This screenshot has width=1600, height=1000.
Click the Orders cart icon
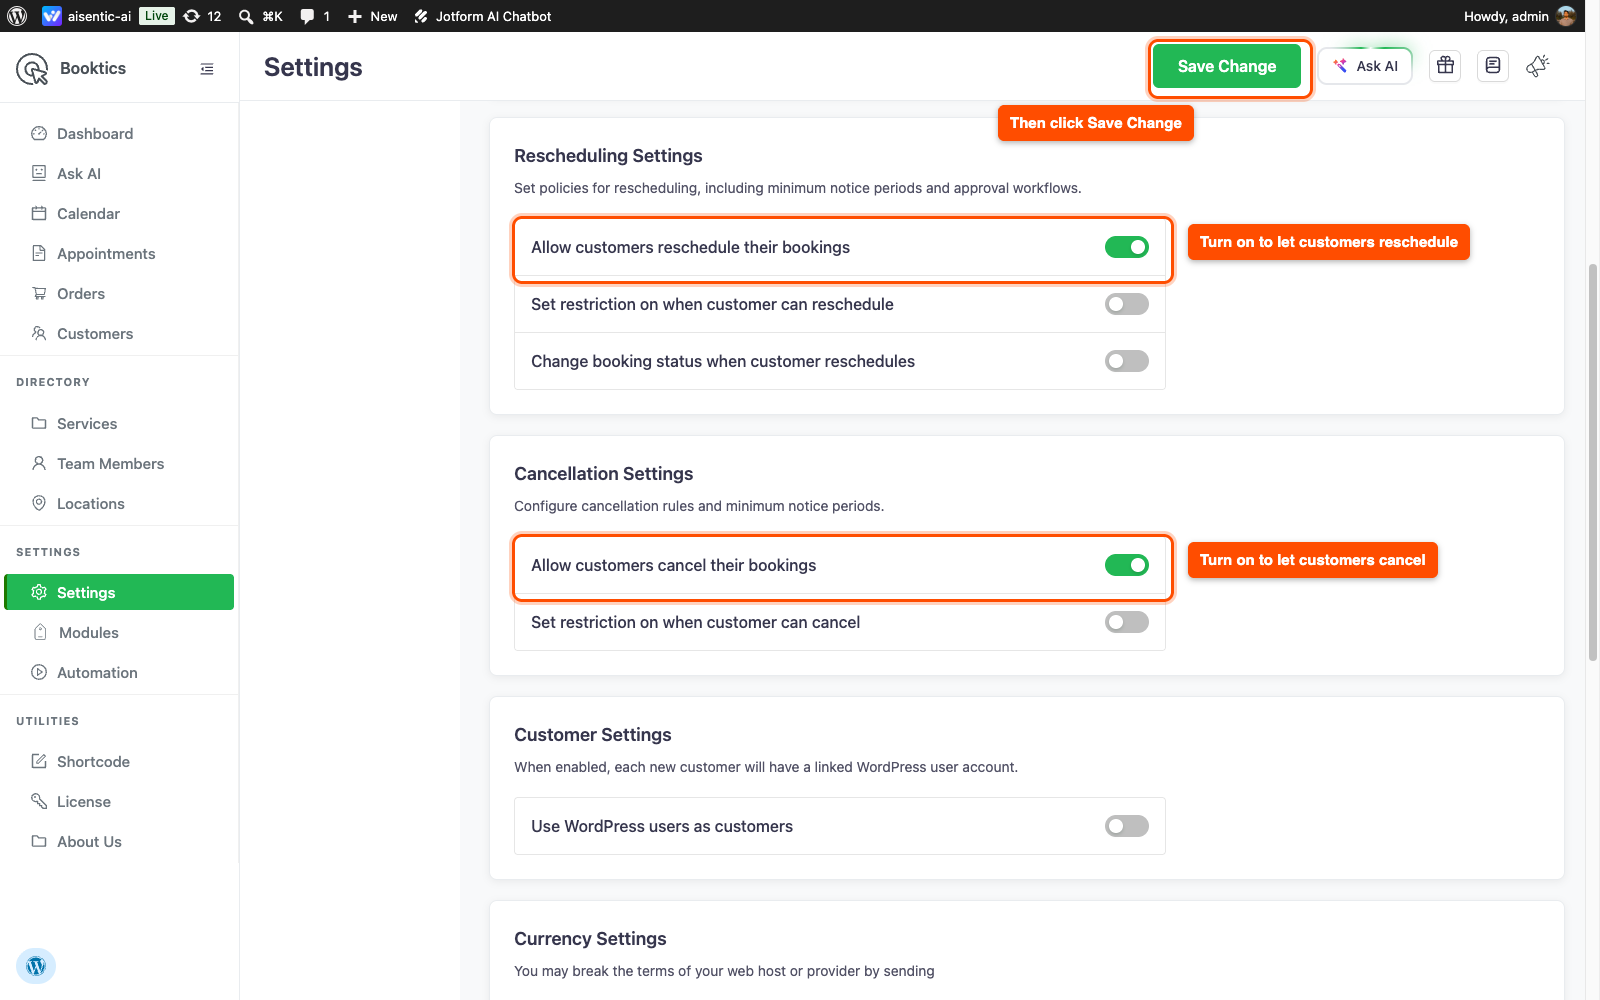click(x=39, y=294)
